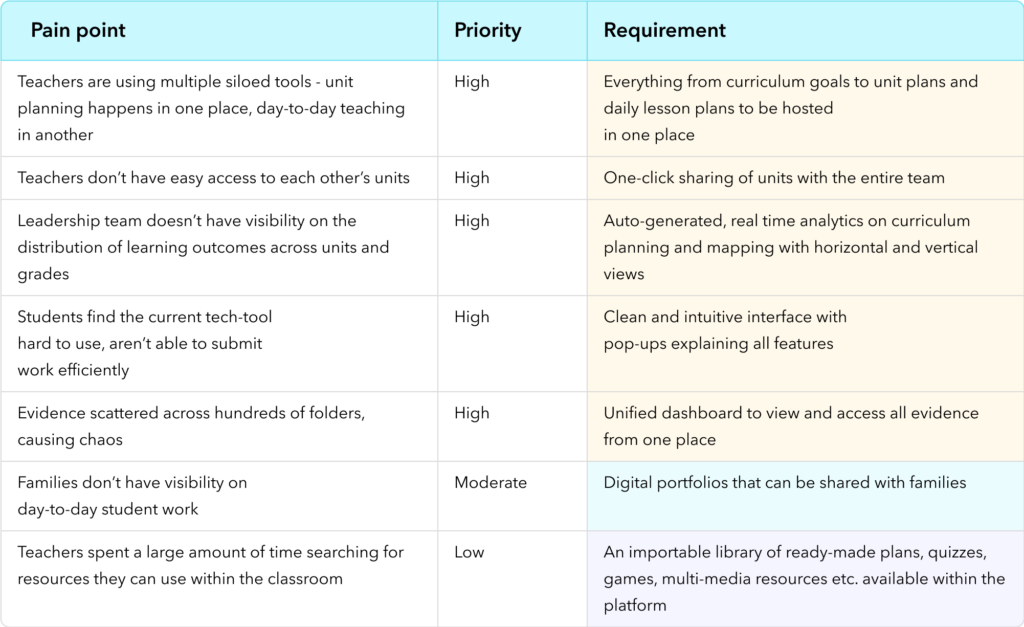Viewport: 1024px width, 627px height.
Task: Select the "Clean and intuitive interface" requirement
Action: (x=725, y=330)
